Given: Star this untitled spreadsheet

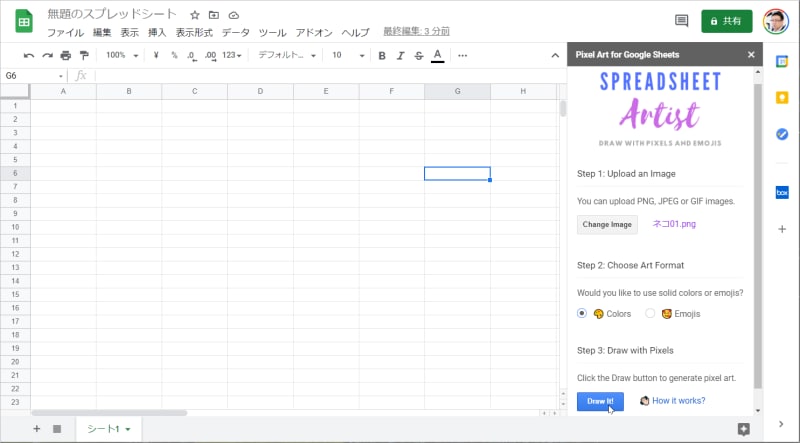Looking at the screenshot, I should point(195,15).
